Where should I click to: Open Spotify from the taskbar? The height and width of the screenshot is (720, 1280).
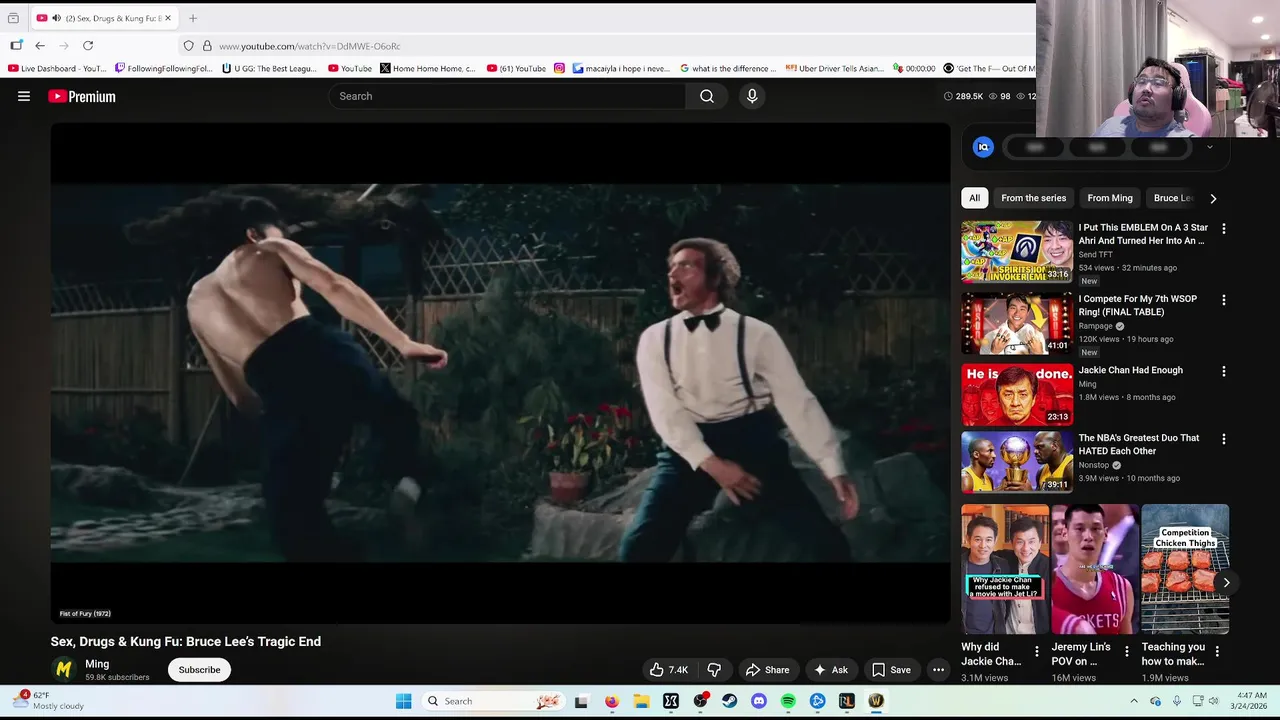(788, 701)
